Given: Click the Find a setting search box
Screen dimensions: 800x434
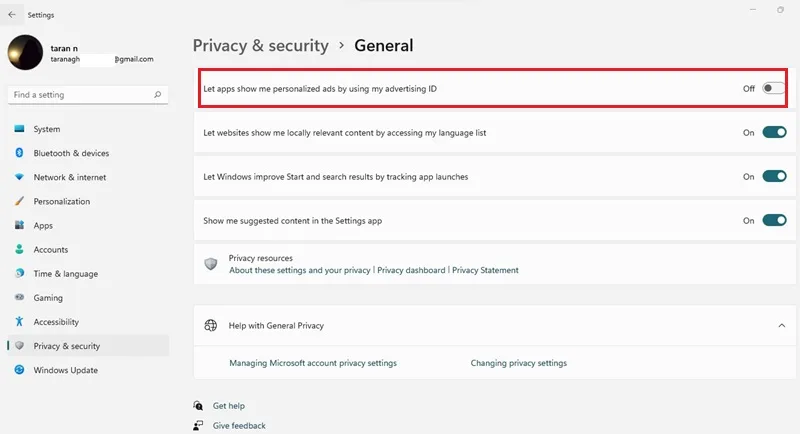Looking at the screenshot, I should click(88, 95).
